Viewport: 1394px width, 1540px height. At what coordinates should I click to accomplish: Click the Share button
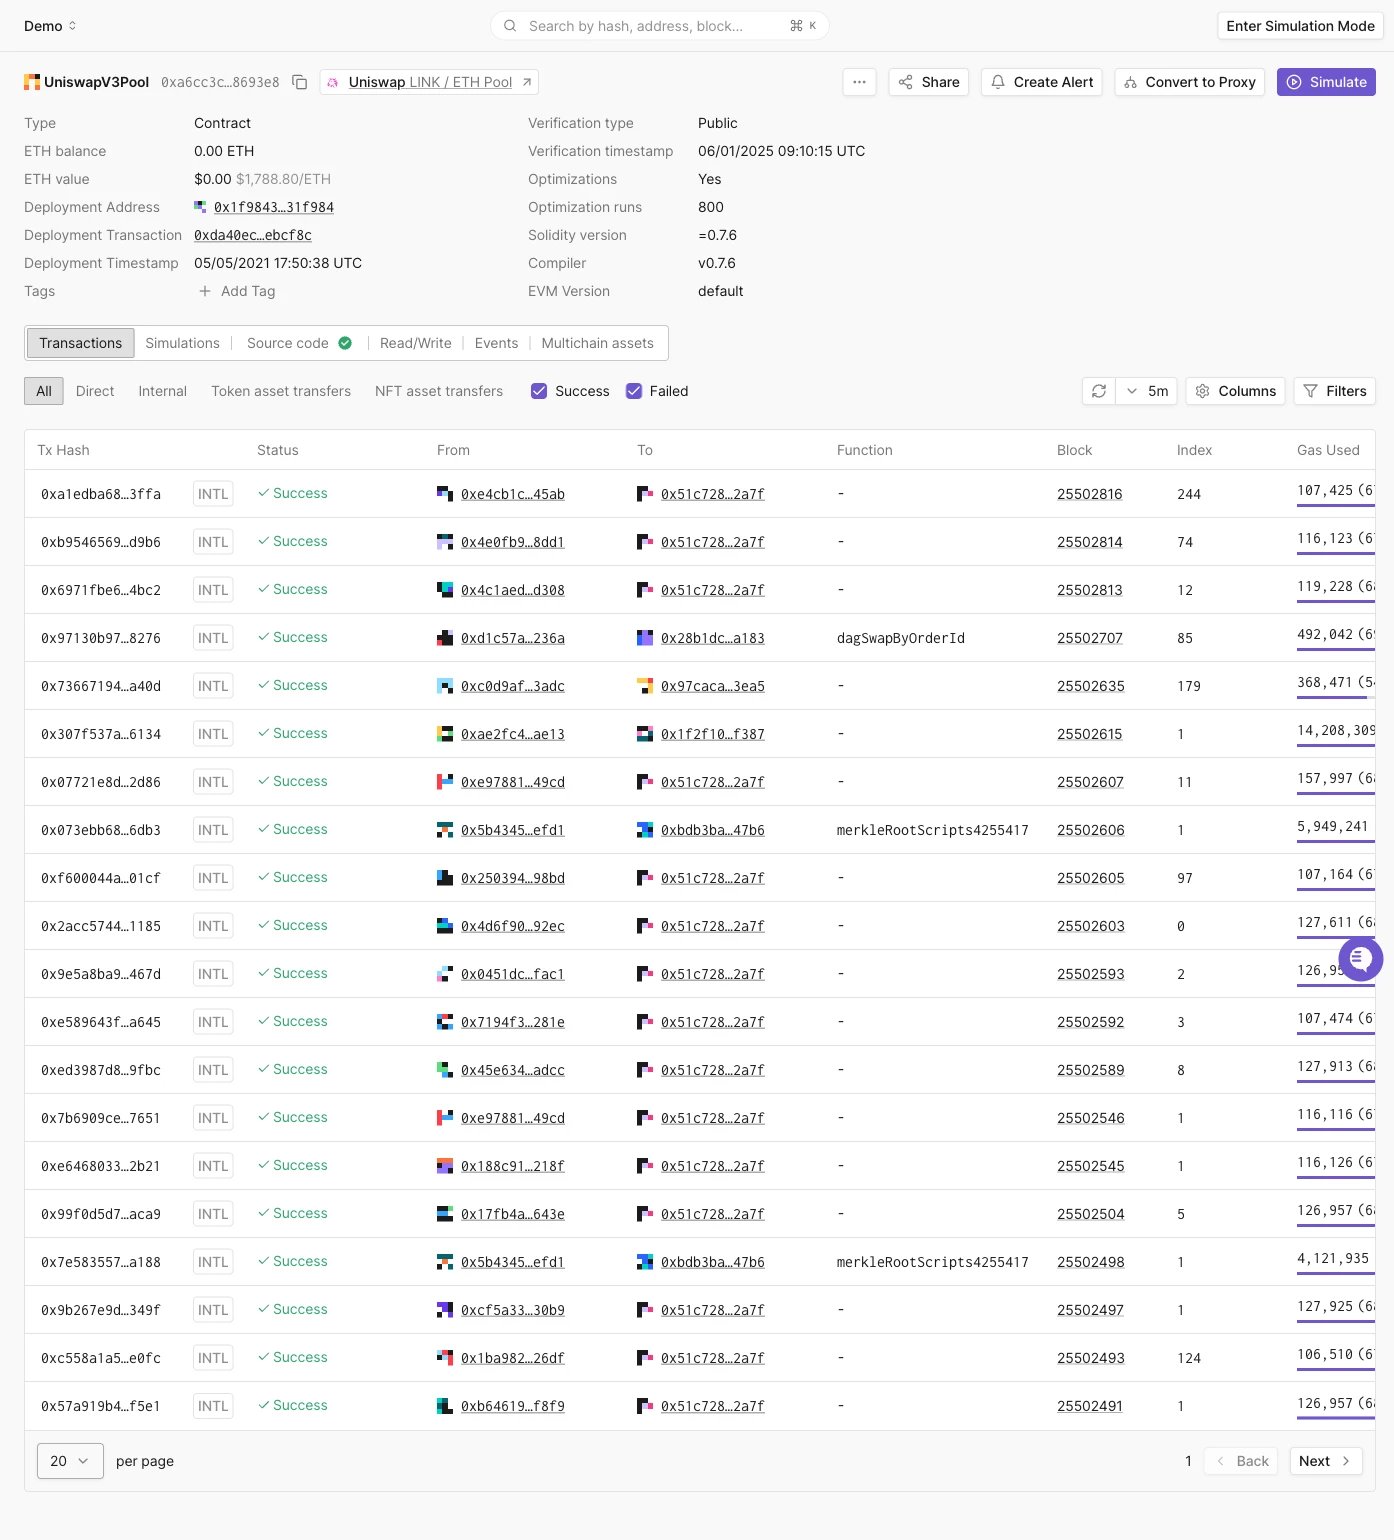click(x=929, y=82)
